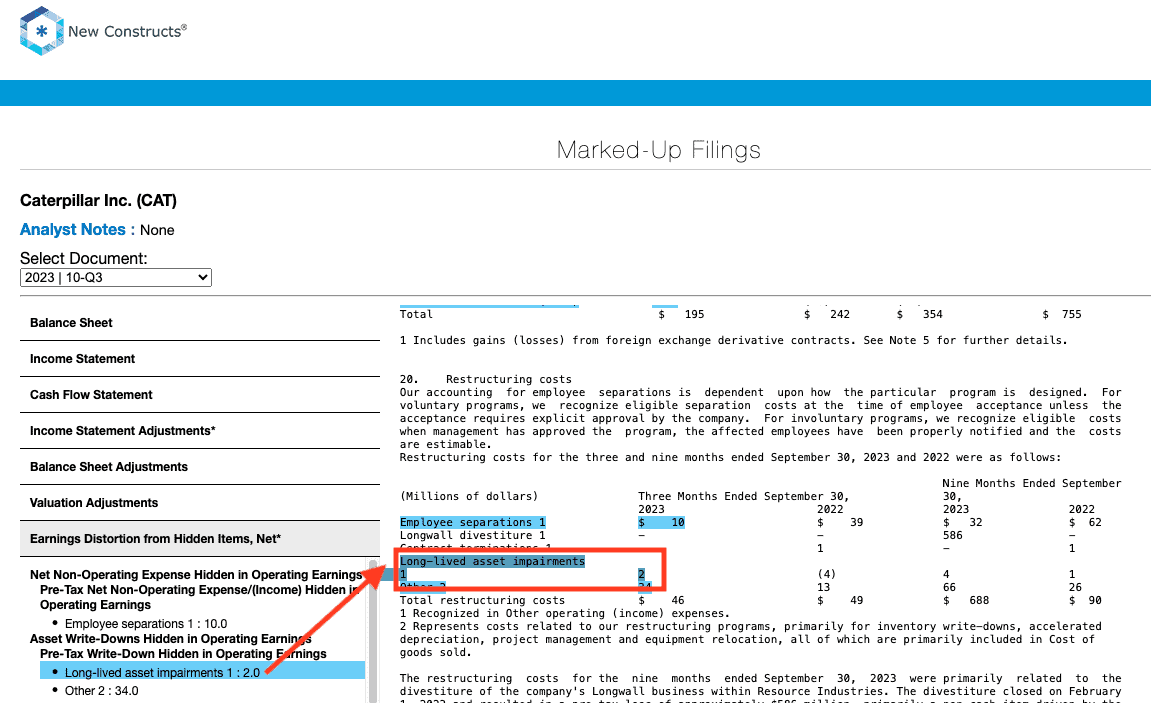Click Net Non-Operating Expense Hidden in Operating Earnings
The width and height of the screenshot is (1151, 703).
[196, 575]
